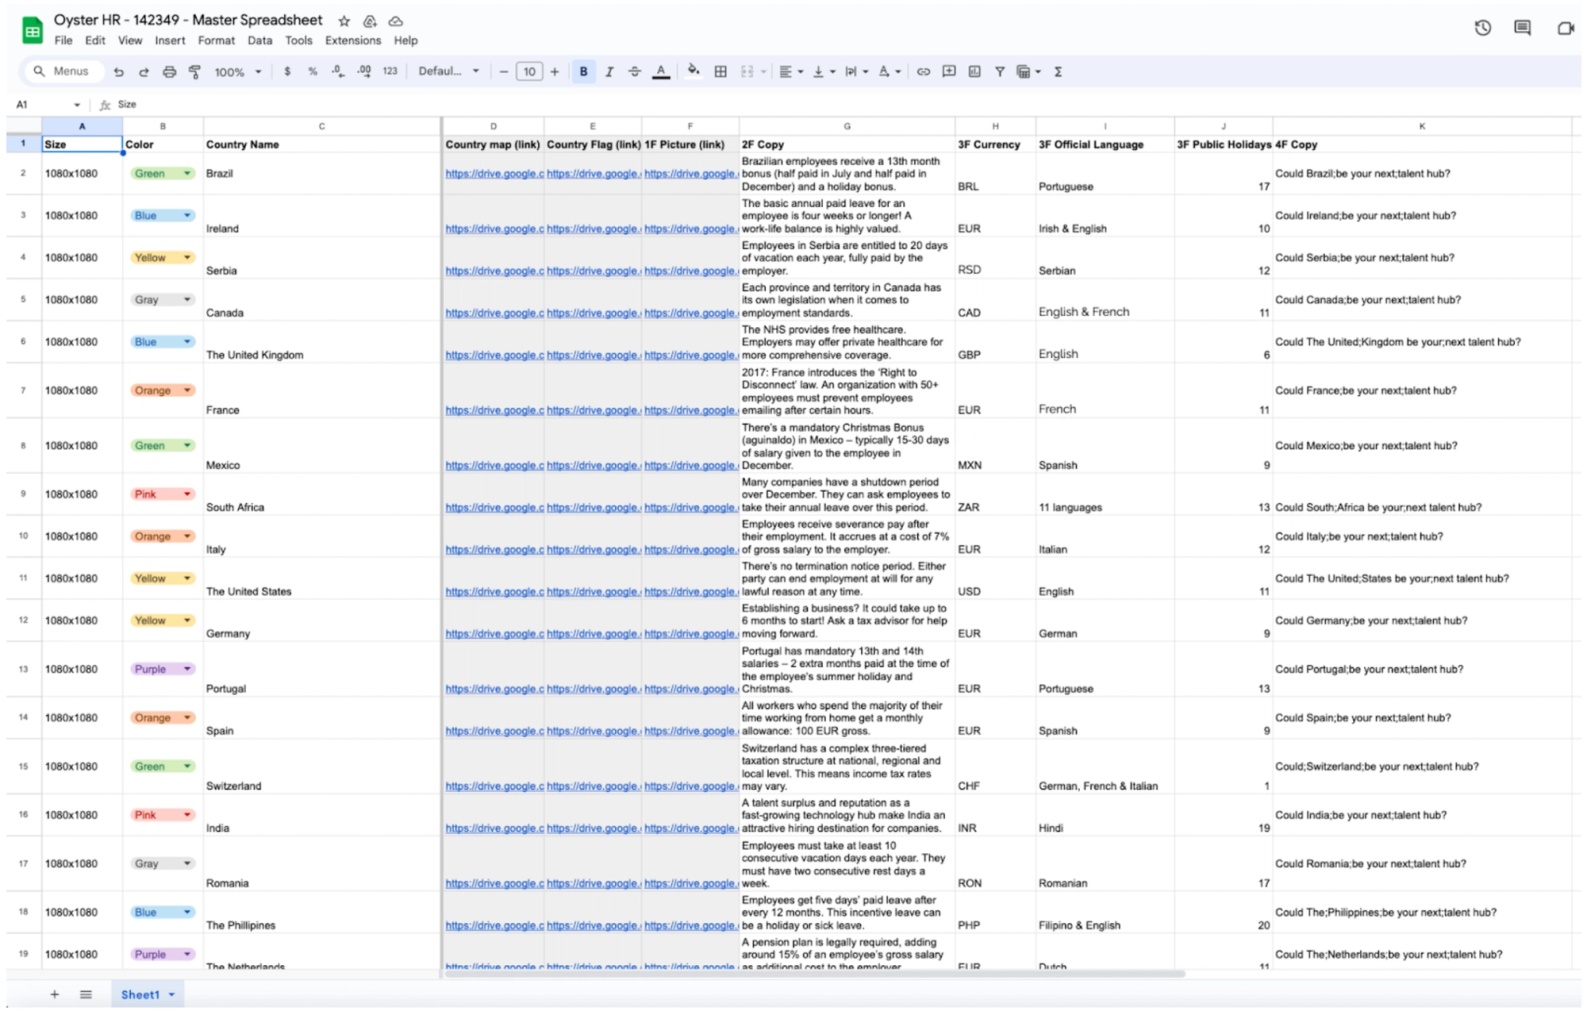The height and width of the screenshot is (1011, 1587).
Task: Select the Paint format tool
Action: (x=195, y=72)
